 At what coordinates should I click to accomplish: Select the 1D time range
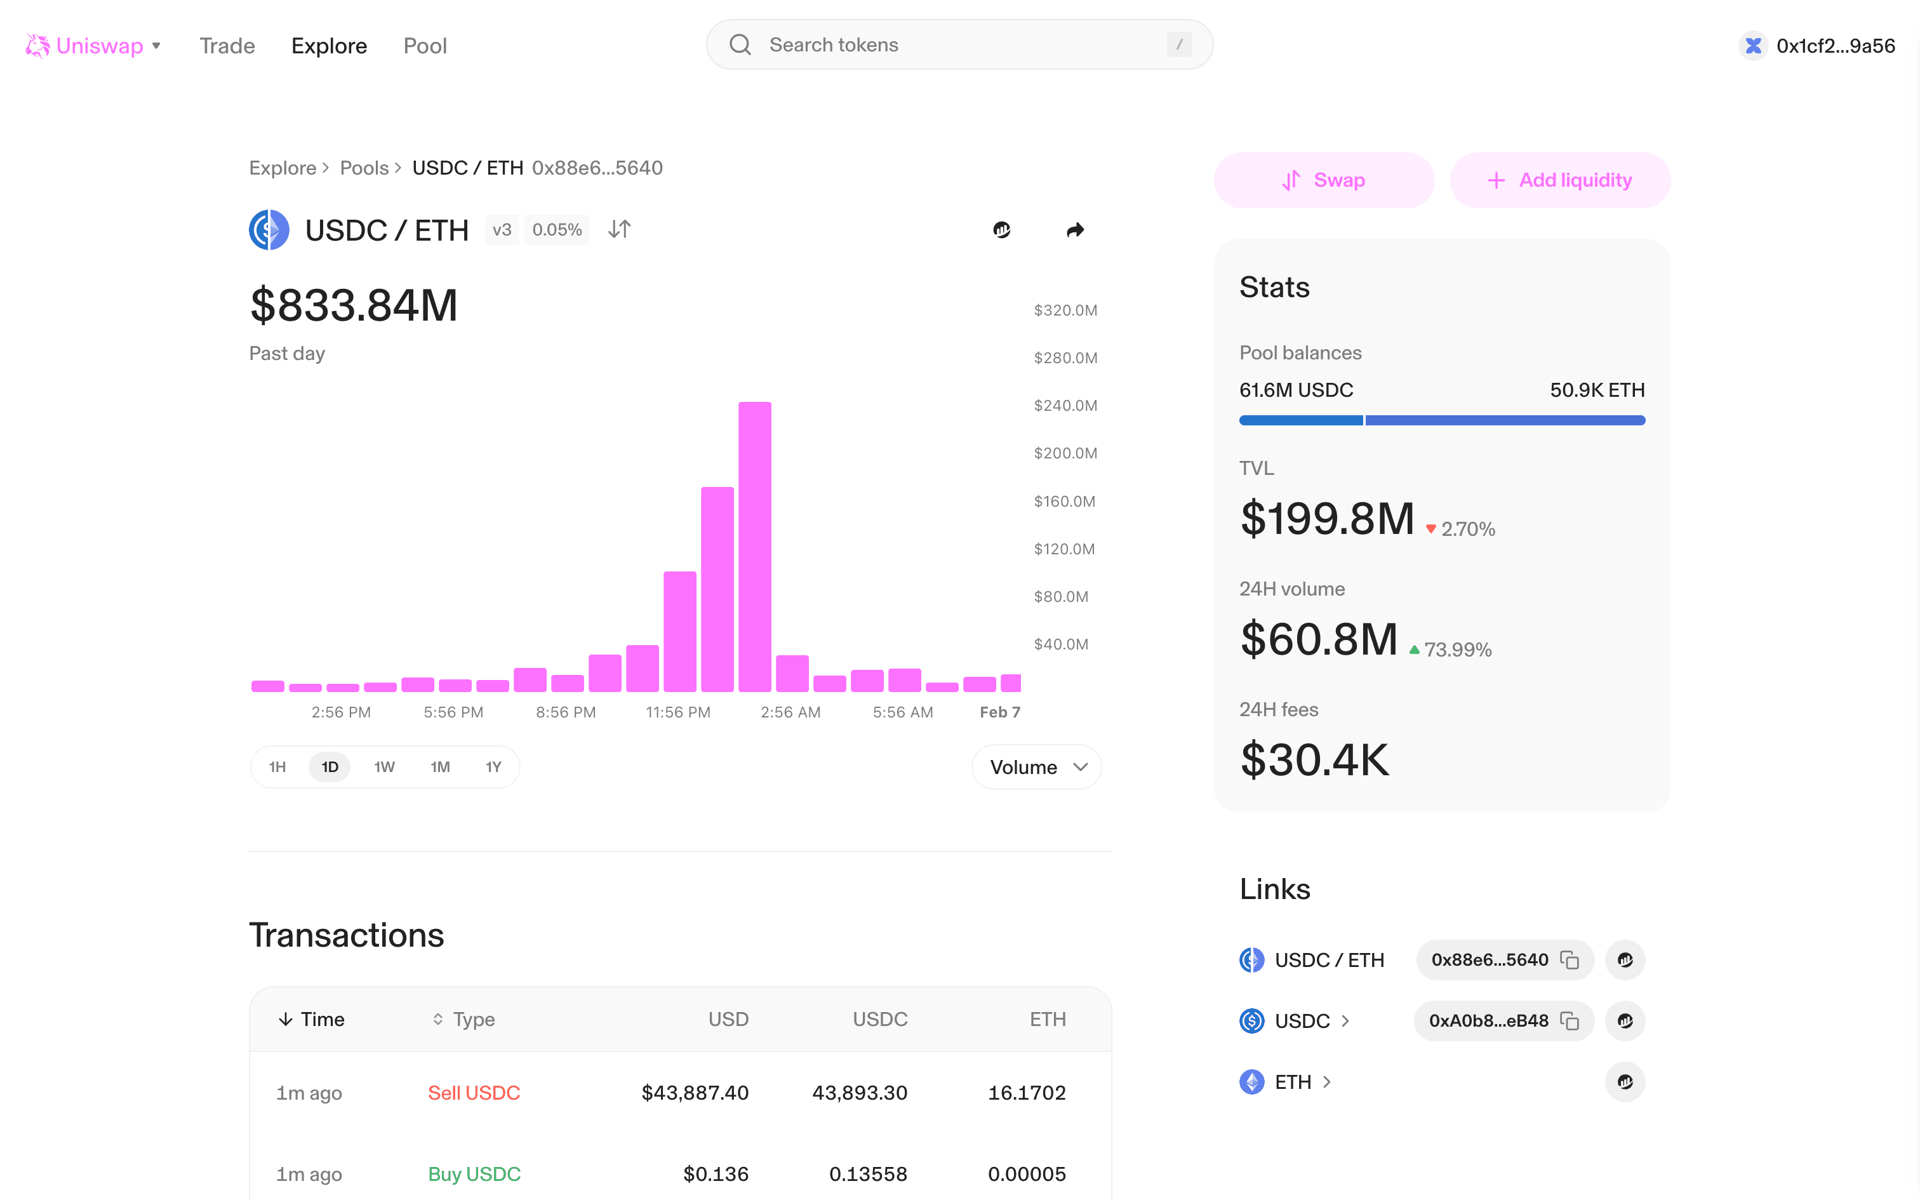(x=330, y=767)
